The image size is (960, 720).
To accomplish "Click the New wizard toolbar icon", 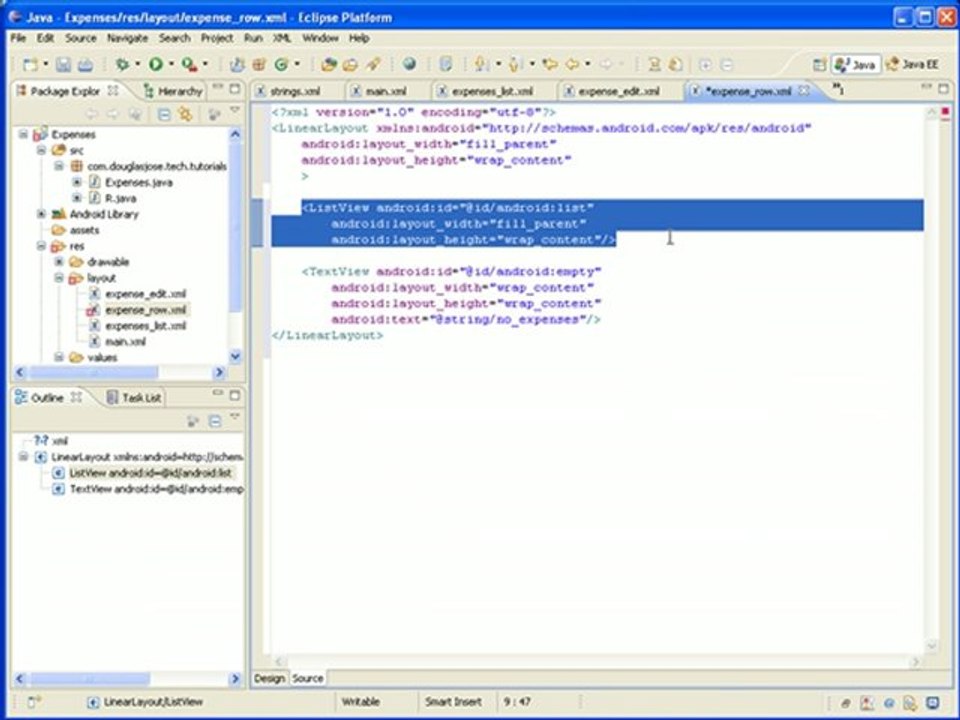I will tap(30, 64).
